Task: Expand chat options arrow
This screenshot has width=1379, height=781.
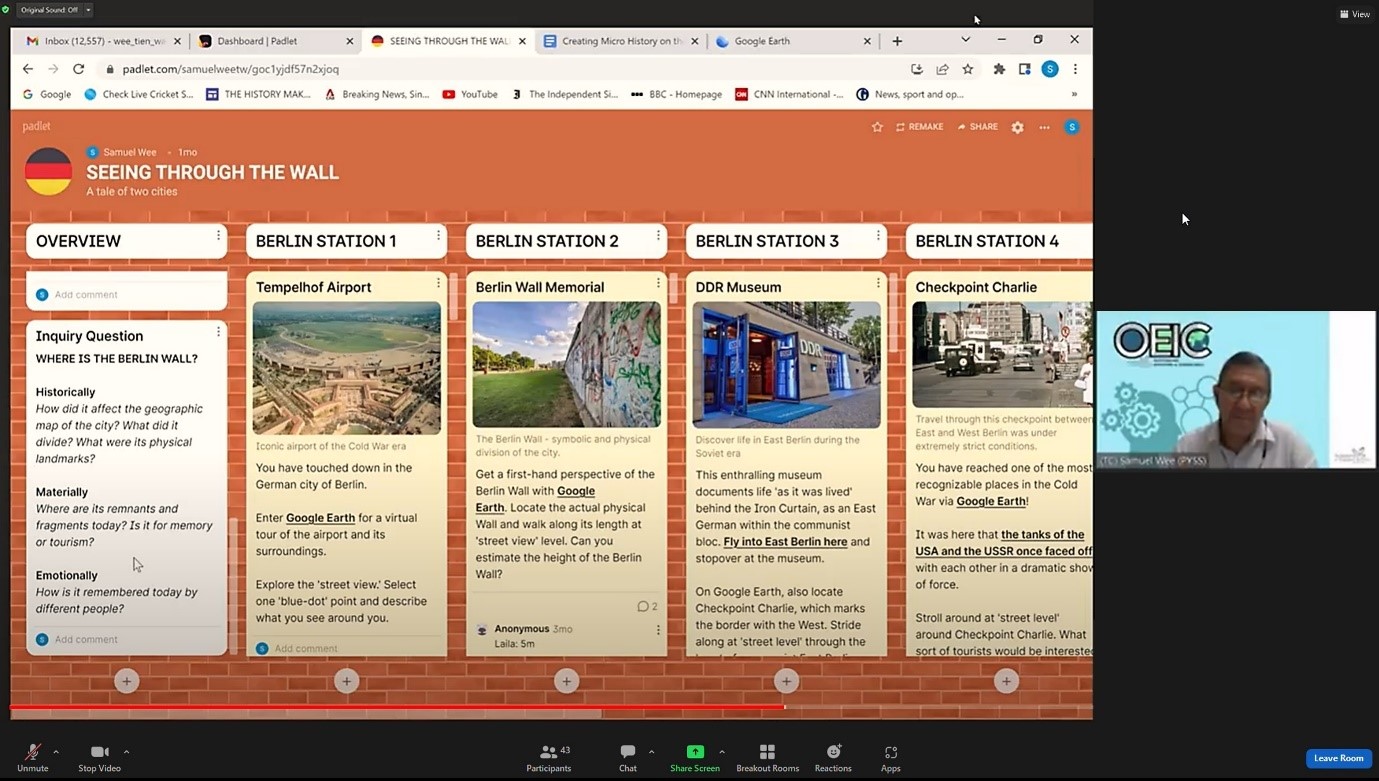Action: pos(651,751)
